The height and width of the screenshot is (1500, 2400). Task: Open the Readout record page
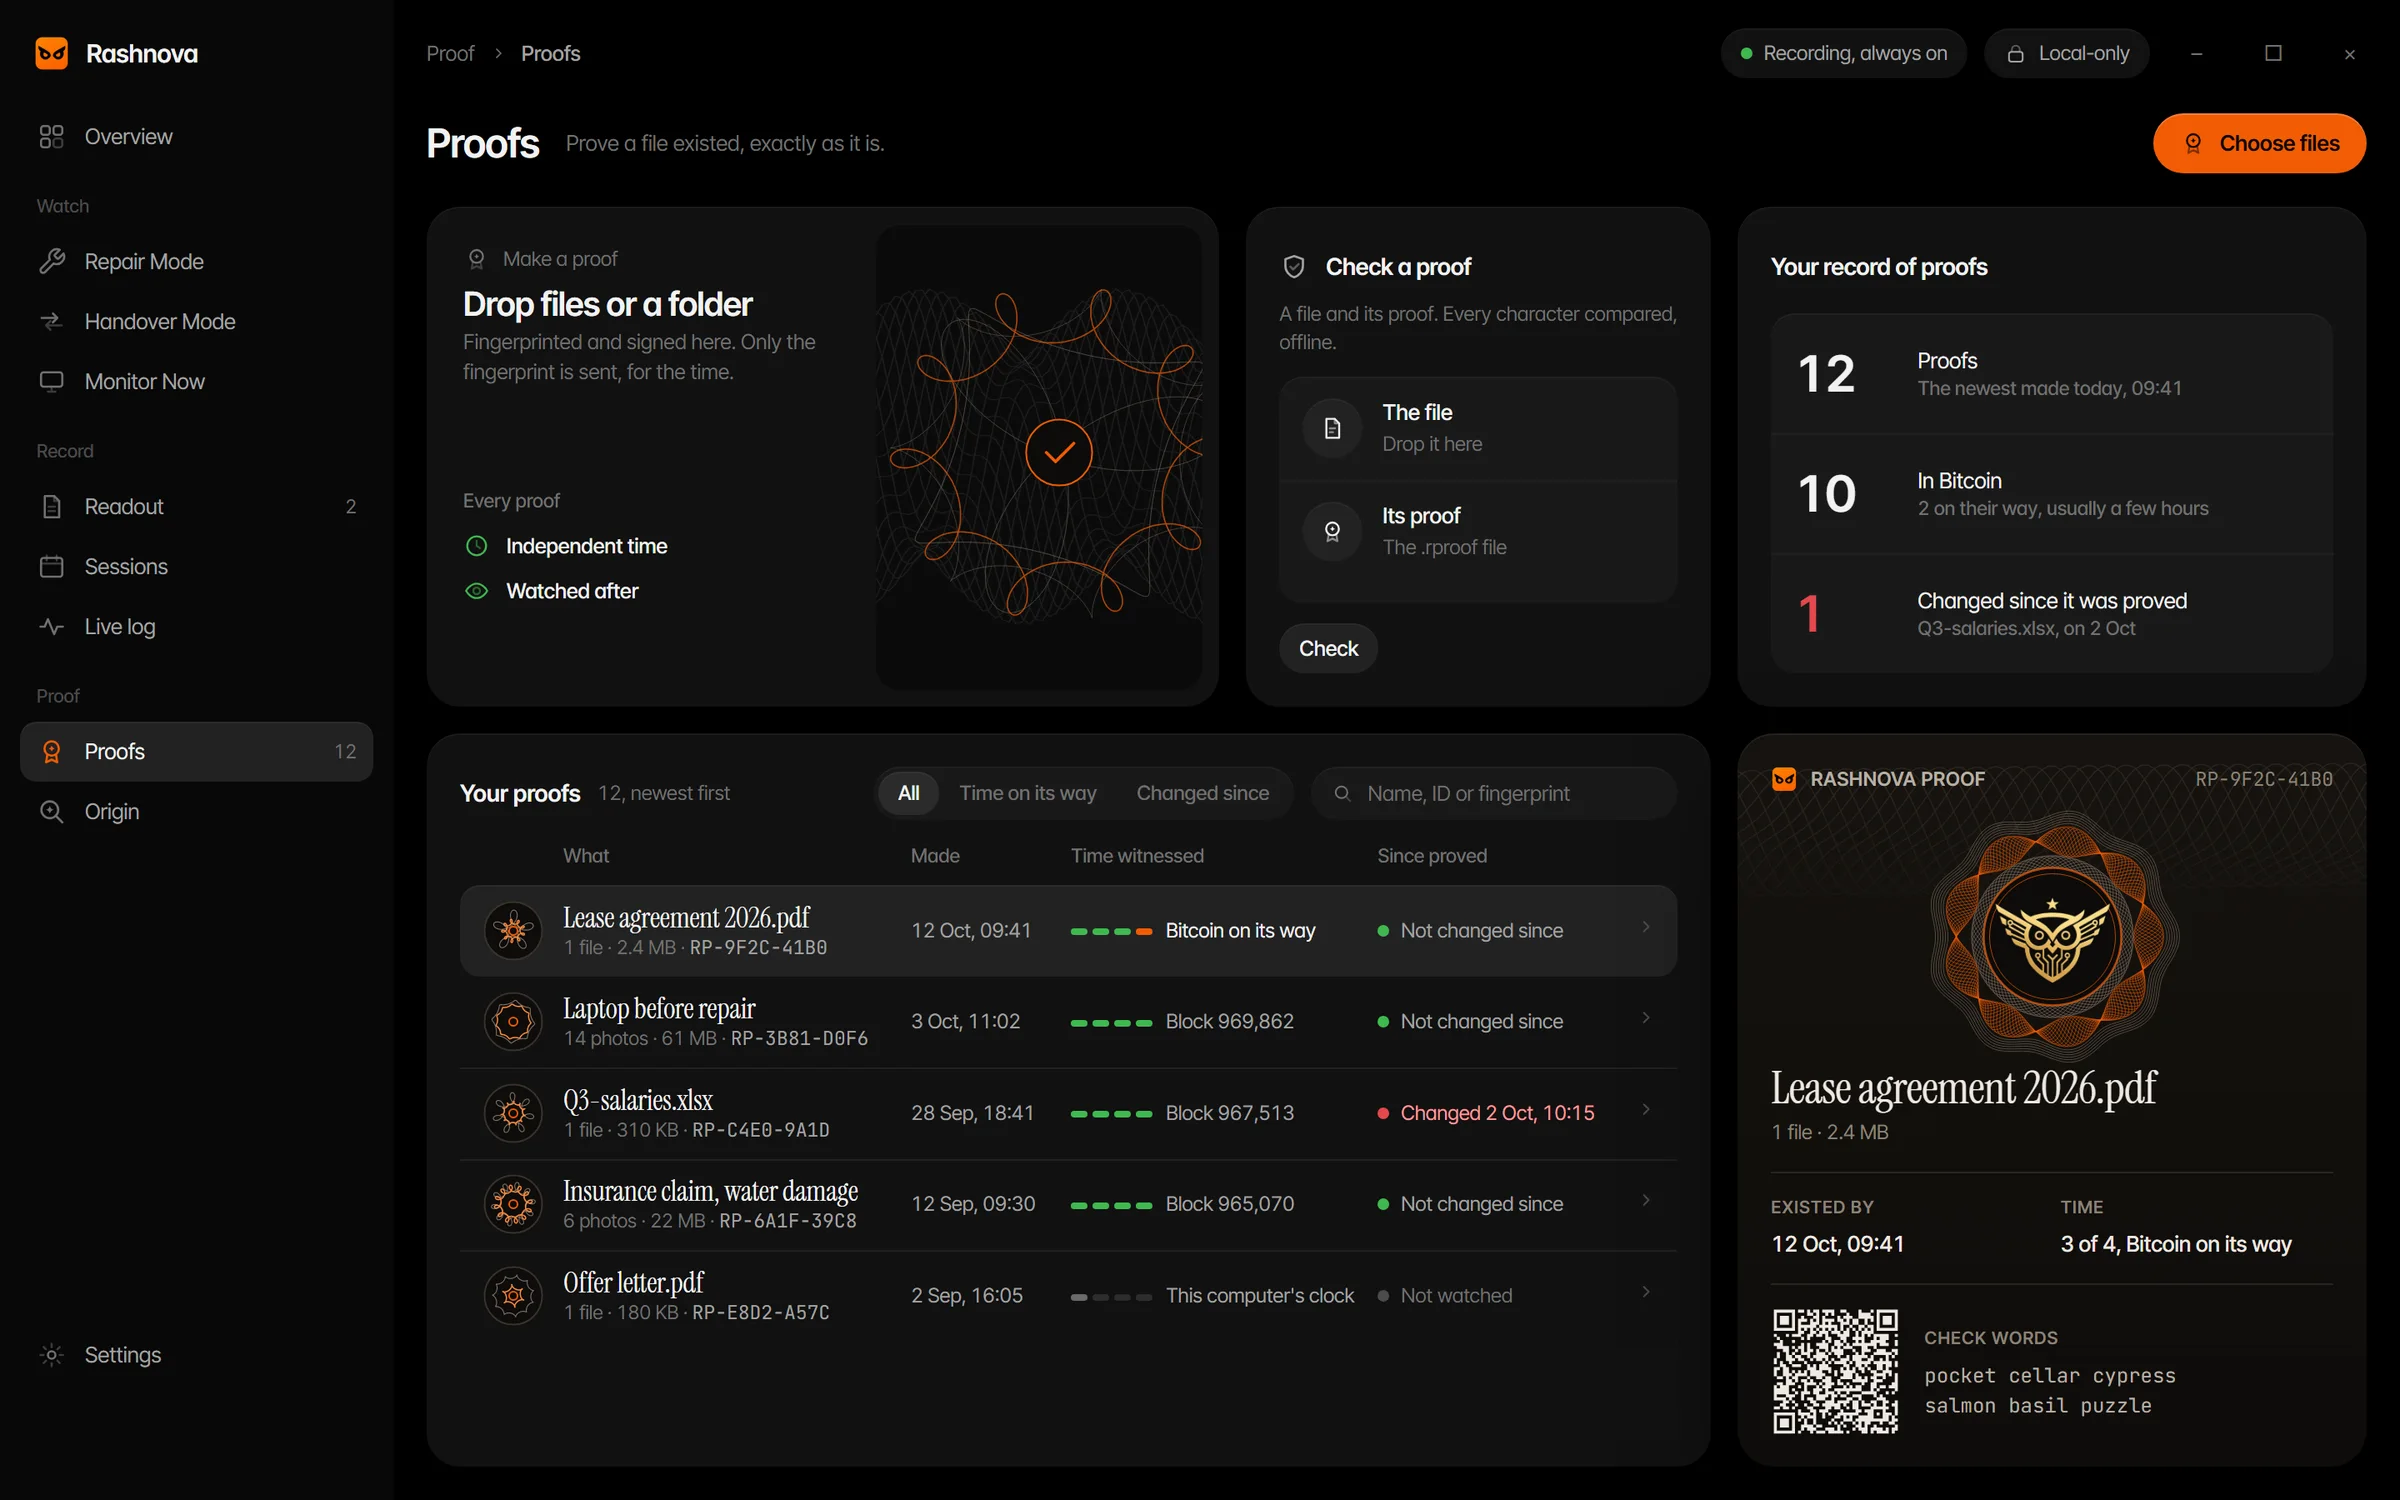click(196, 506)
